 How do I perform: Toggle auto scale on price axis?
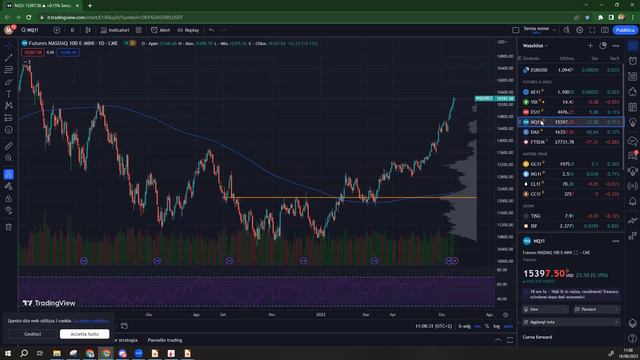[508, 326]
